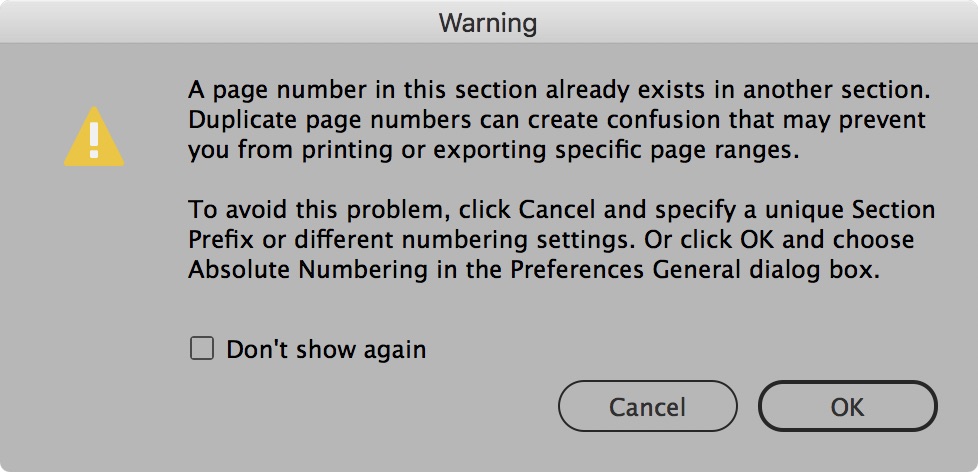This screenshot has width=978, height=472.
Task: Click the "Warning" title text
Action: [488, 22]
